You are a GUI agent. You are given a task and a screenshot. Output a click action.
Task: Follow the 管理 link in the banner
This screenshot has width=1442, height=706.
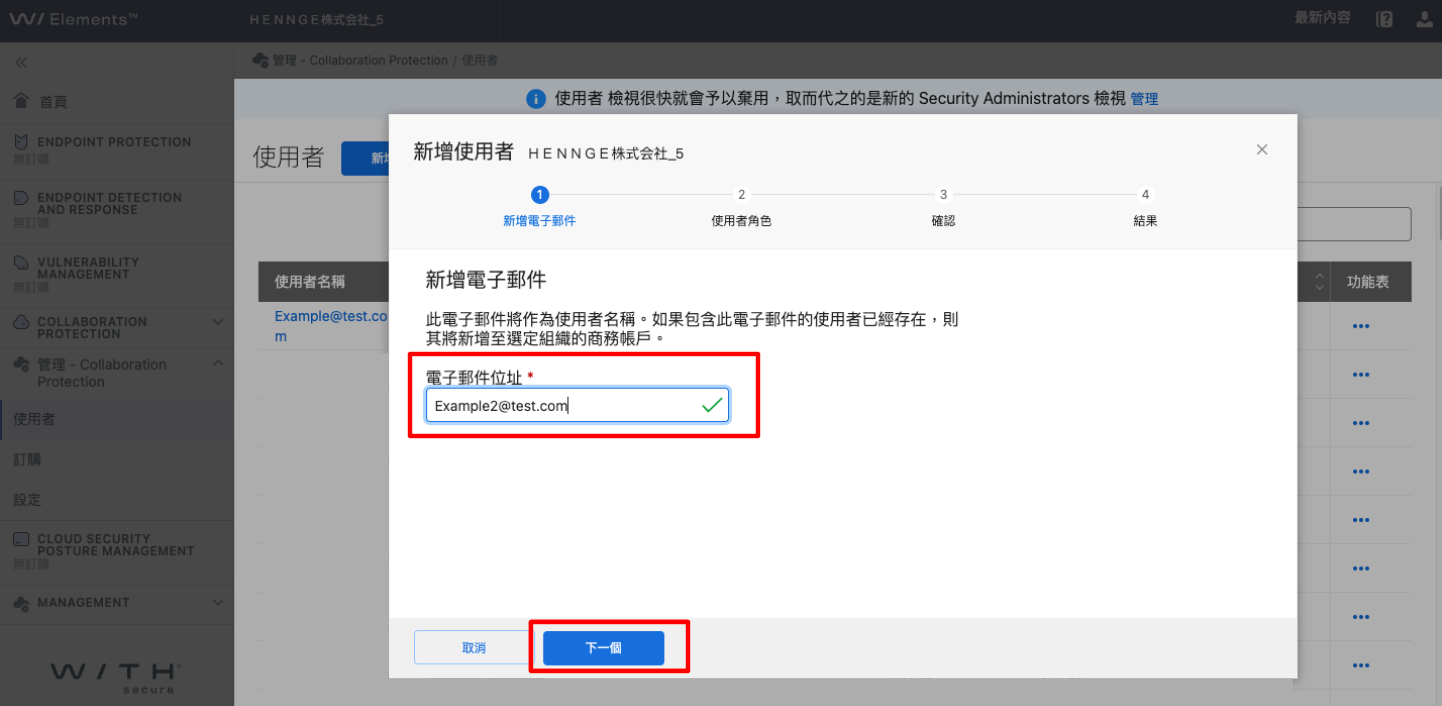pos(1144,99)
